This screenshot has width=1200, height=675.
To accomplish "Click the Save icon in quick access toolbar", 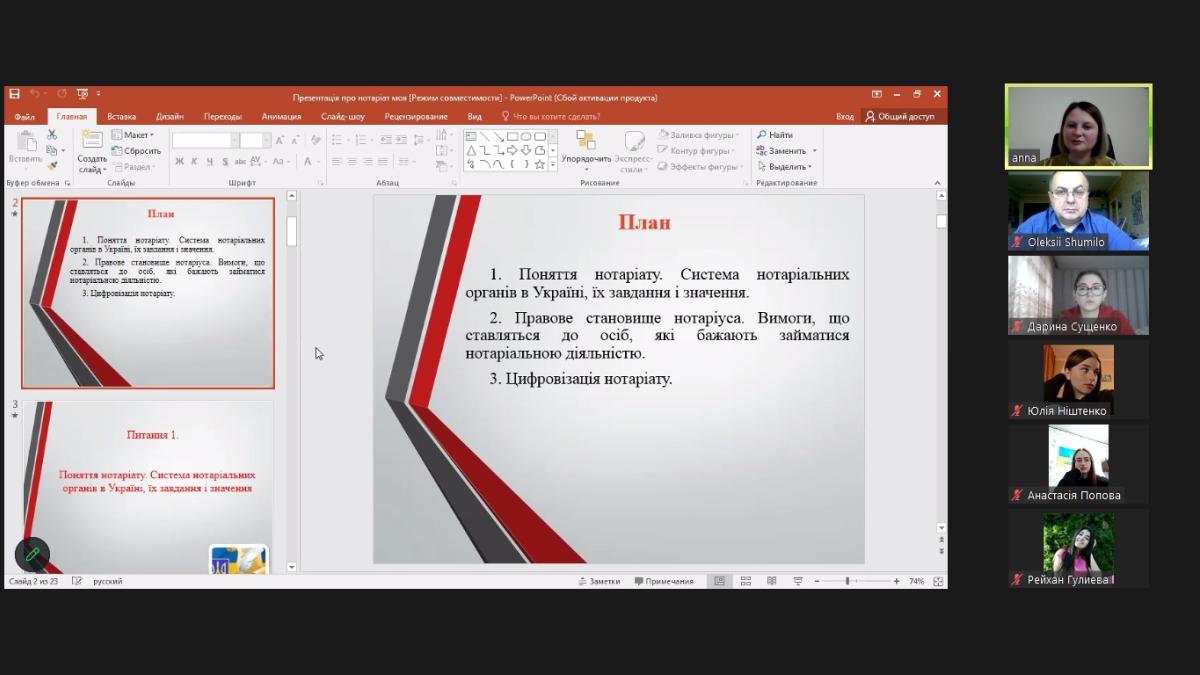I will pyautogui.click(x=15, y=94).
